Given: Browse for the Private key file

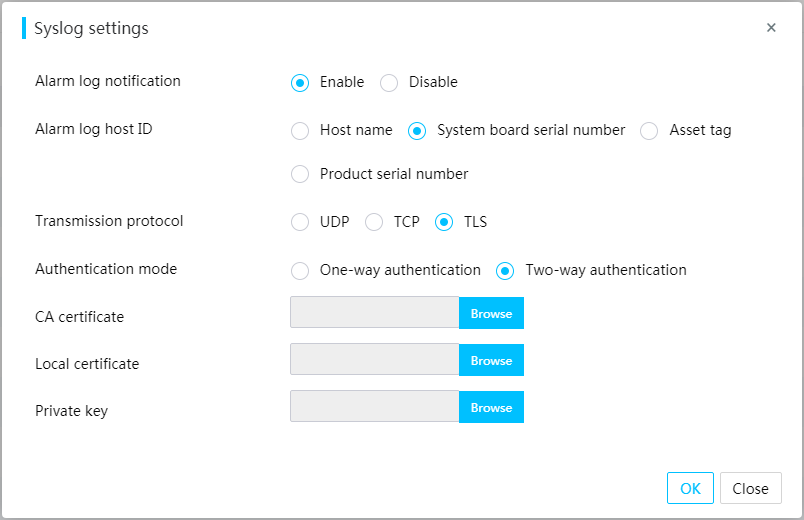Looking at the screenshot, I should (491, 407).
